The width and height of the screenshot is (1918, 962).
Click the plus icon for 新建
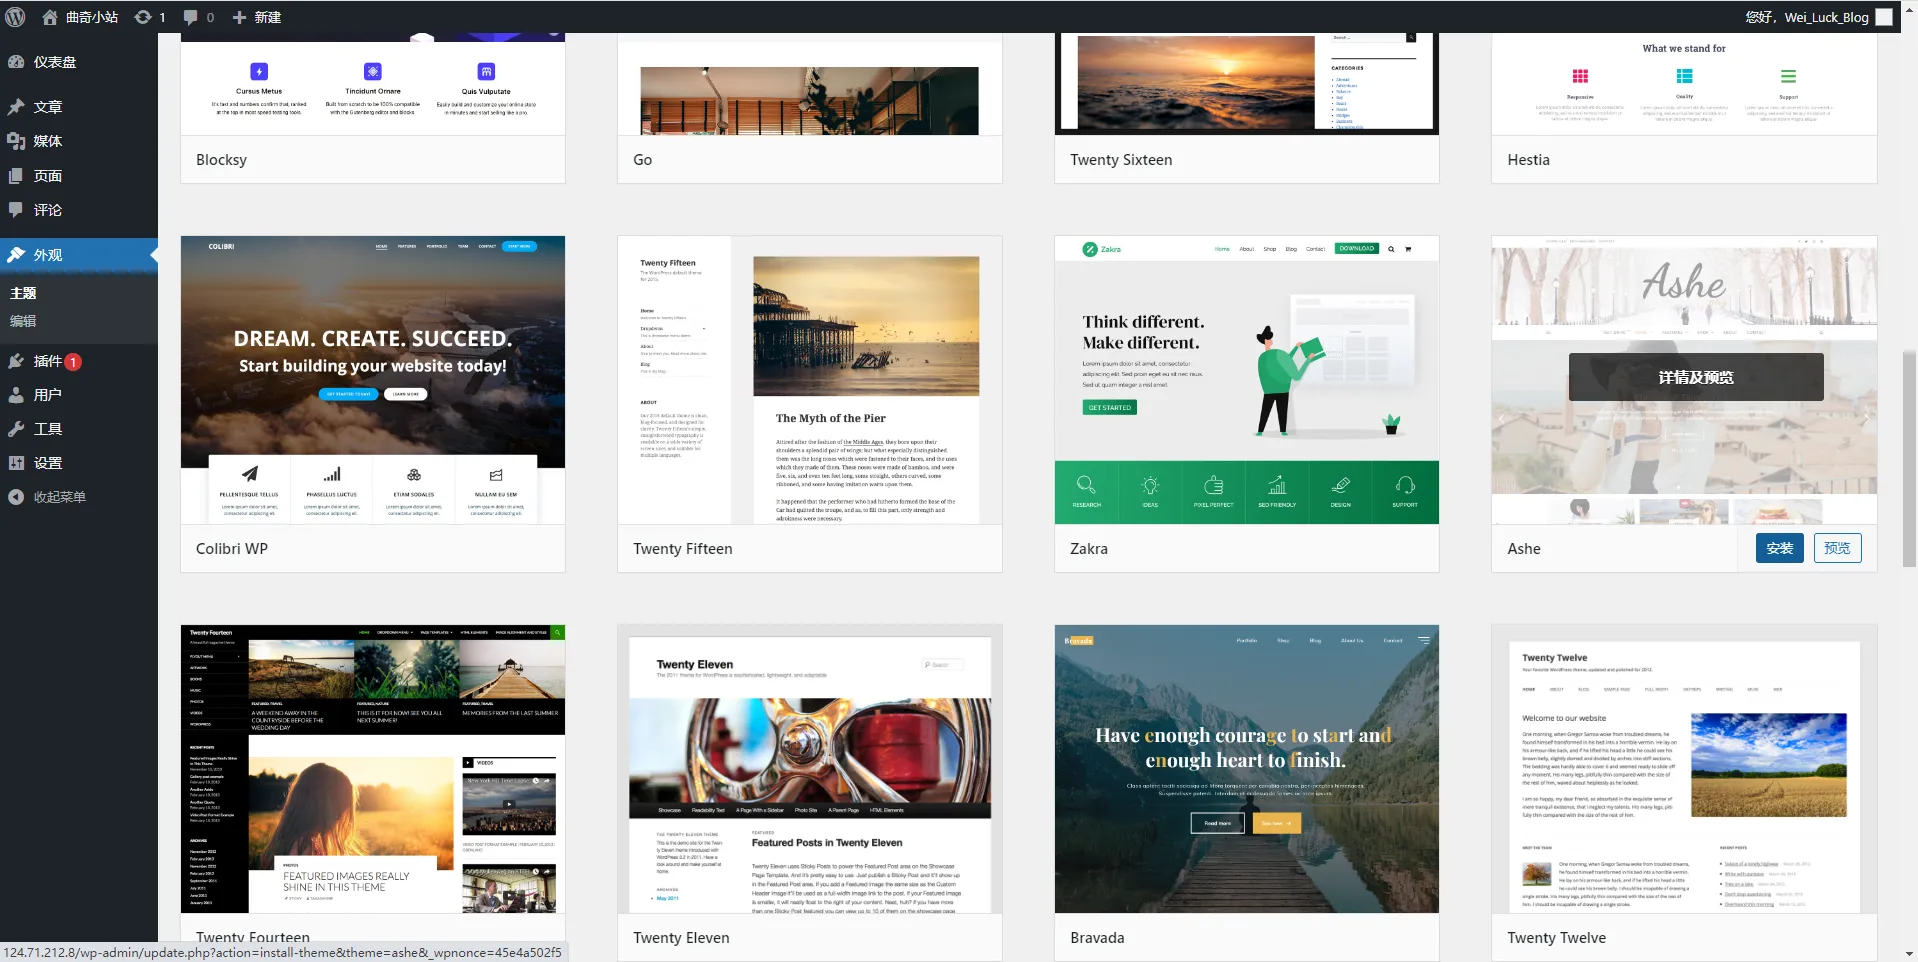[x=239, y=17]
